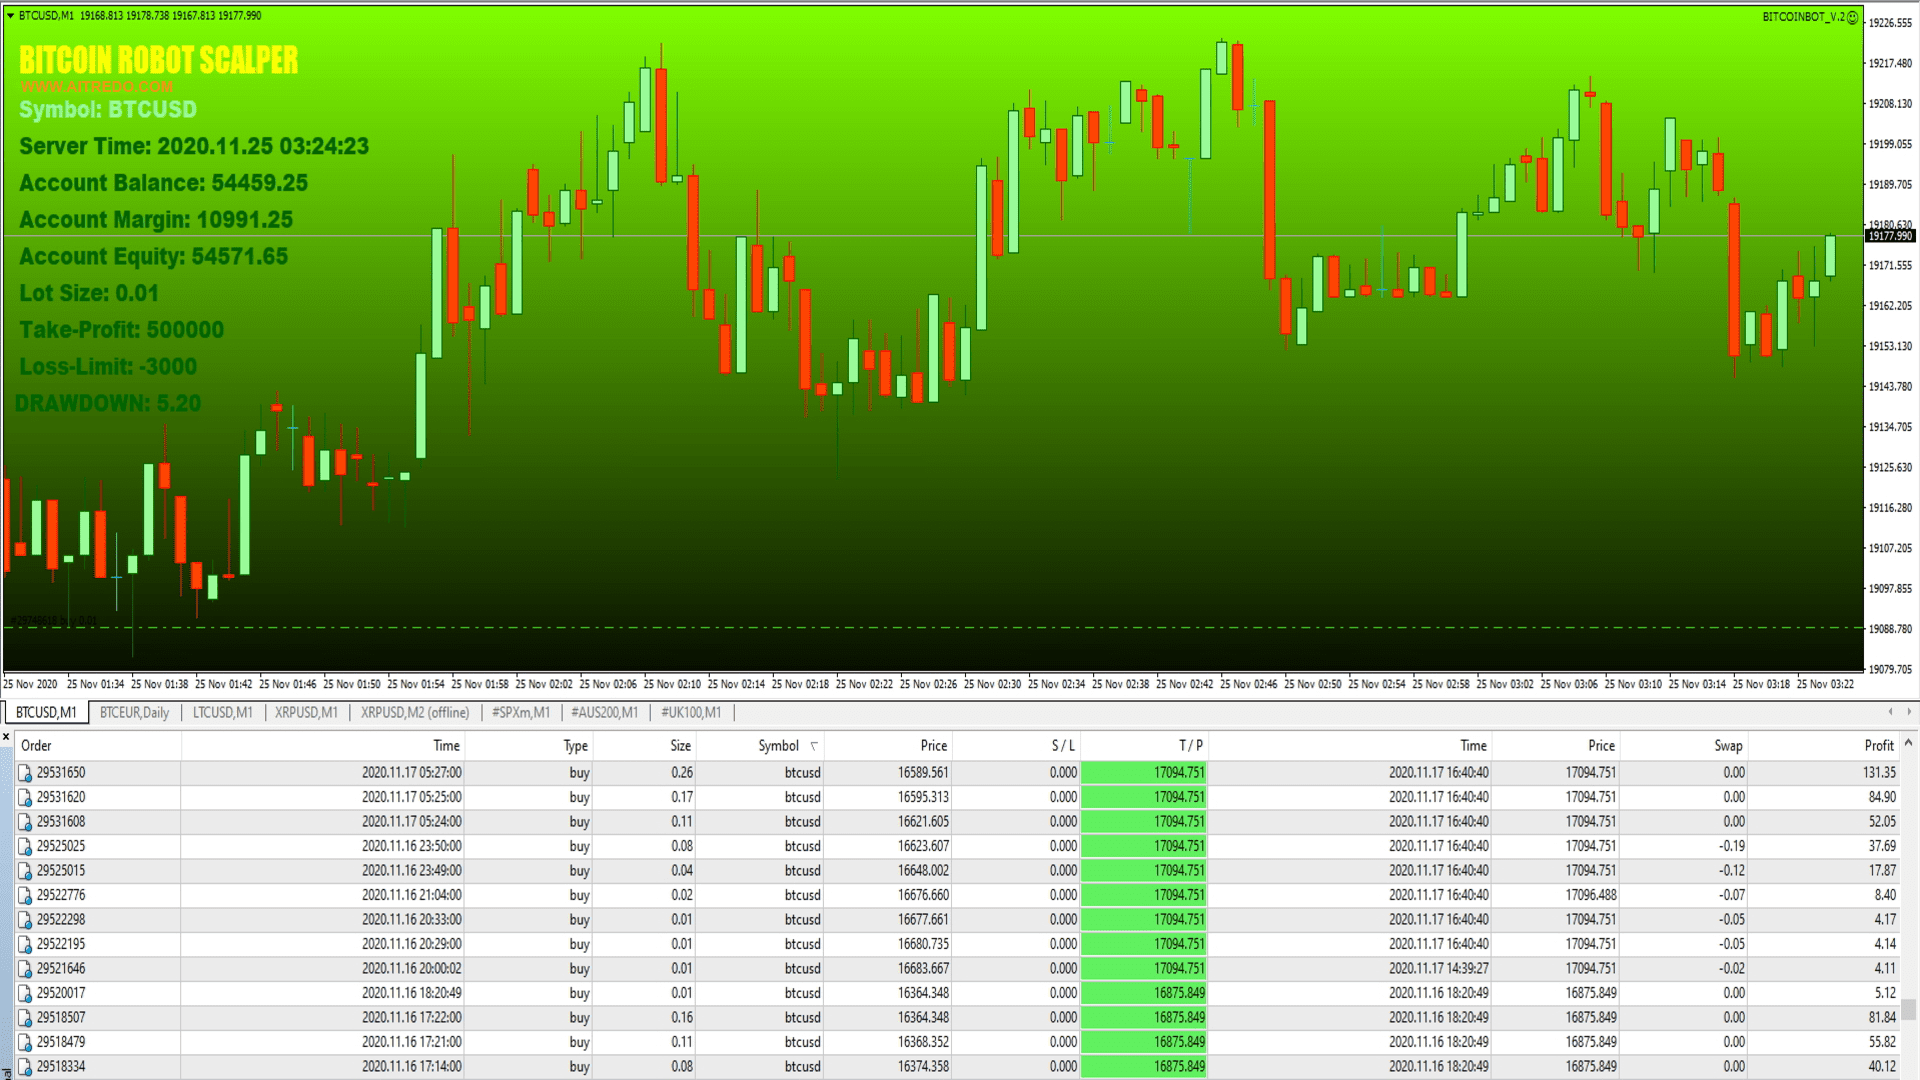Click the Loss-Limit: -3000 label
1920x1080 pixels.
pyautogui.click(x=108, y=367)
